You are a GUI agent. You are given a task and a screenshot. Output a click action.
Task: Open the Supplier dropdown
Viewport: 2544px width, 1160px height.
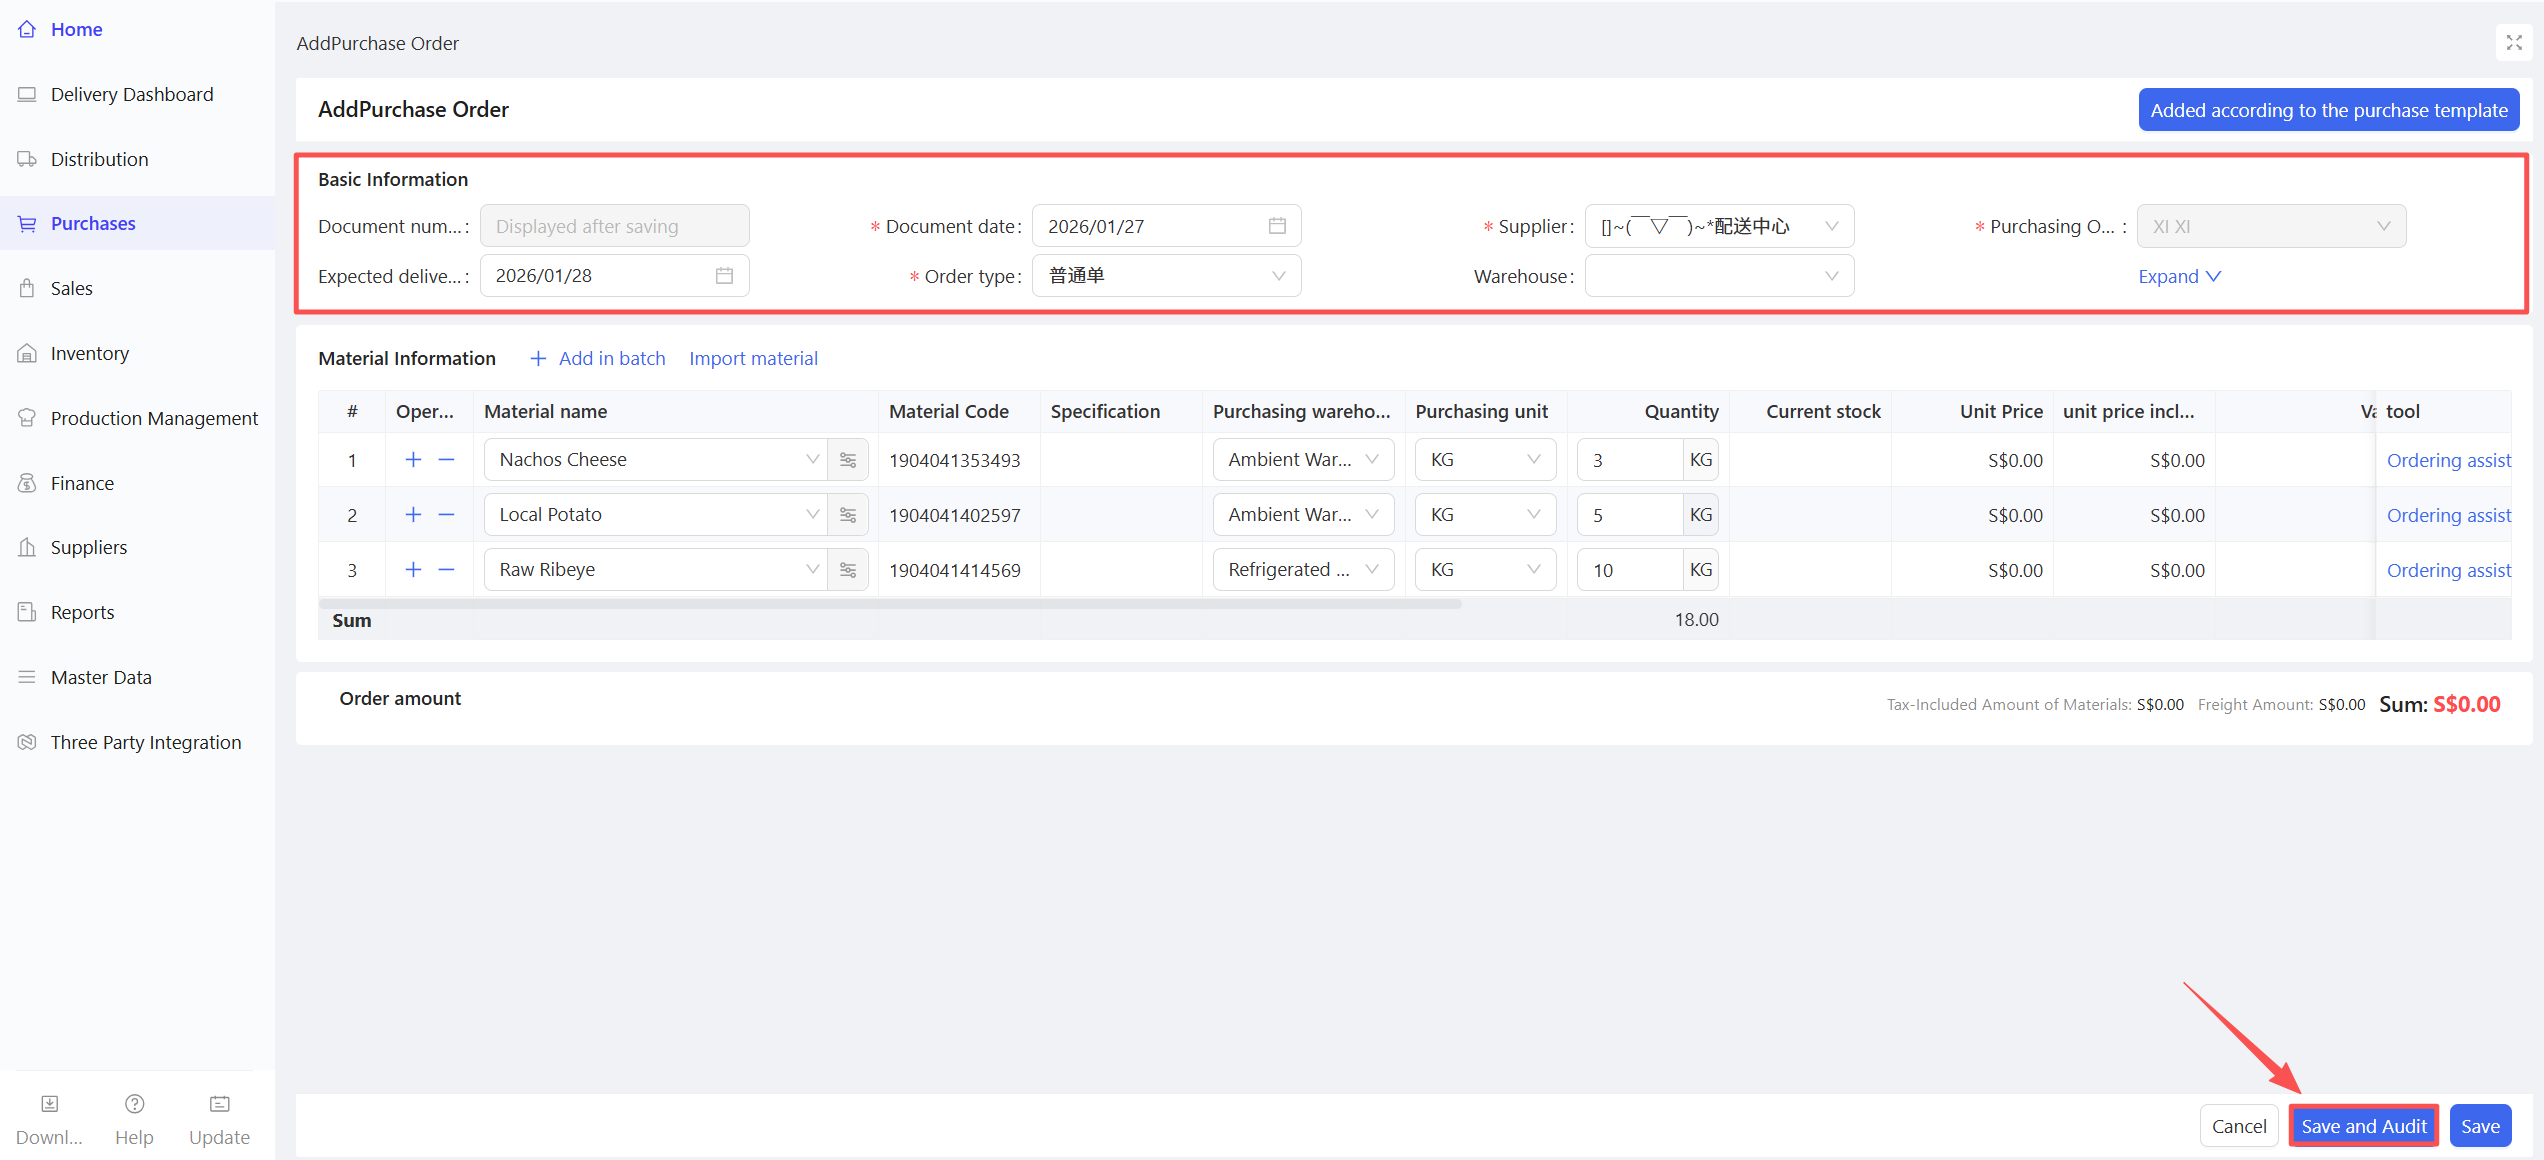1719,226
